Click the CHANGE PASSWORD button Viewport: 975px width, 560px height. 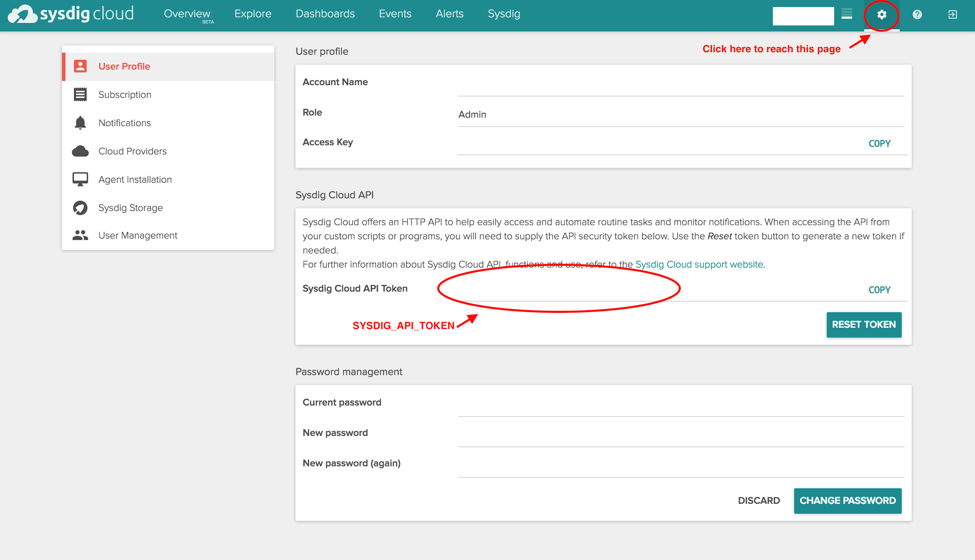(848, 500)
